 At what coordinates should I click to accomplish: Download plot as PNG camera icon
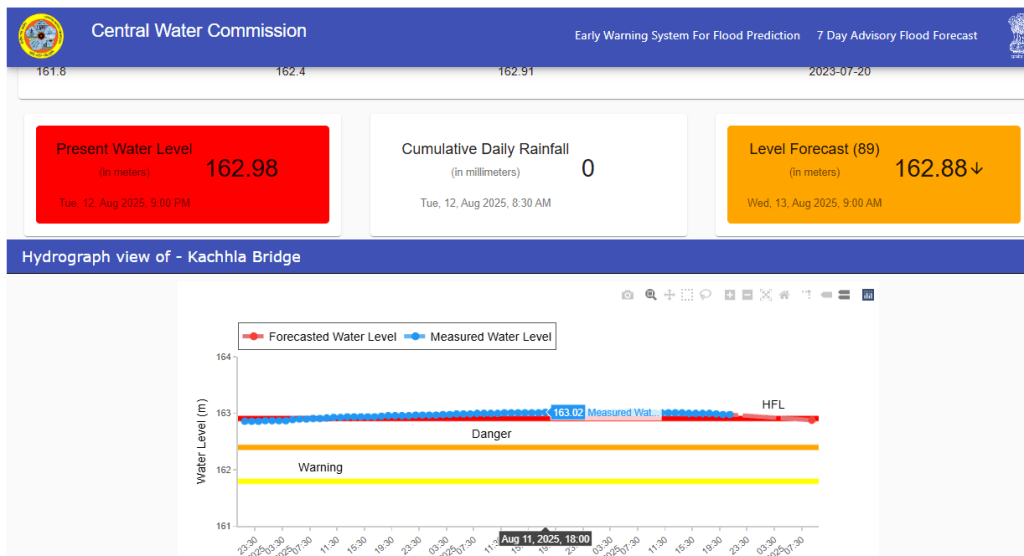(x=627, y=295)
